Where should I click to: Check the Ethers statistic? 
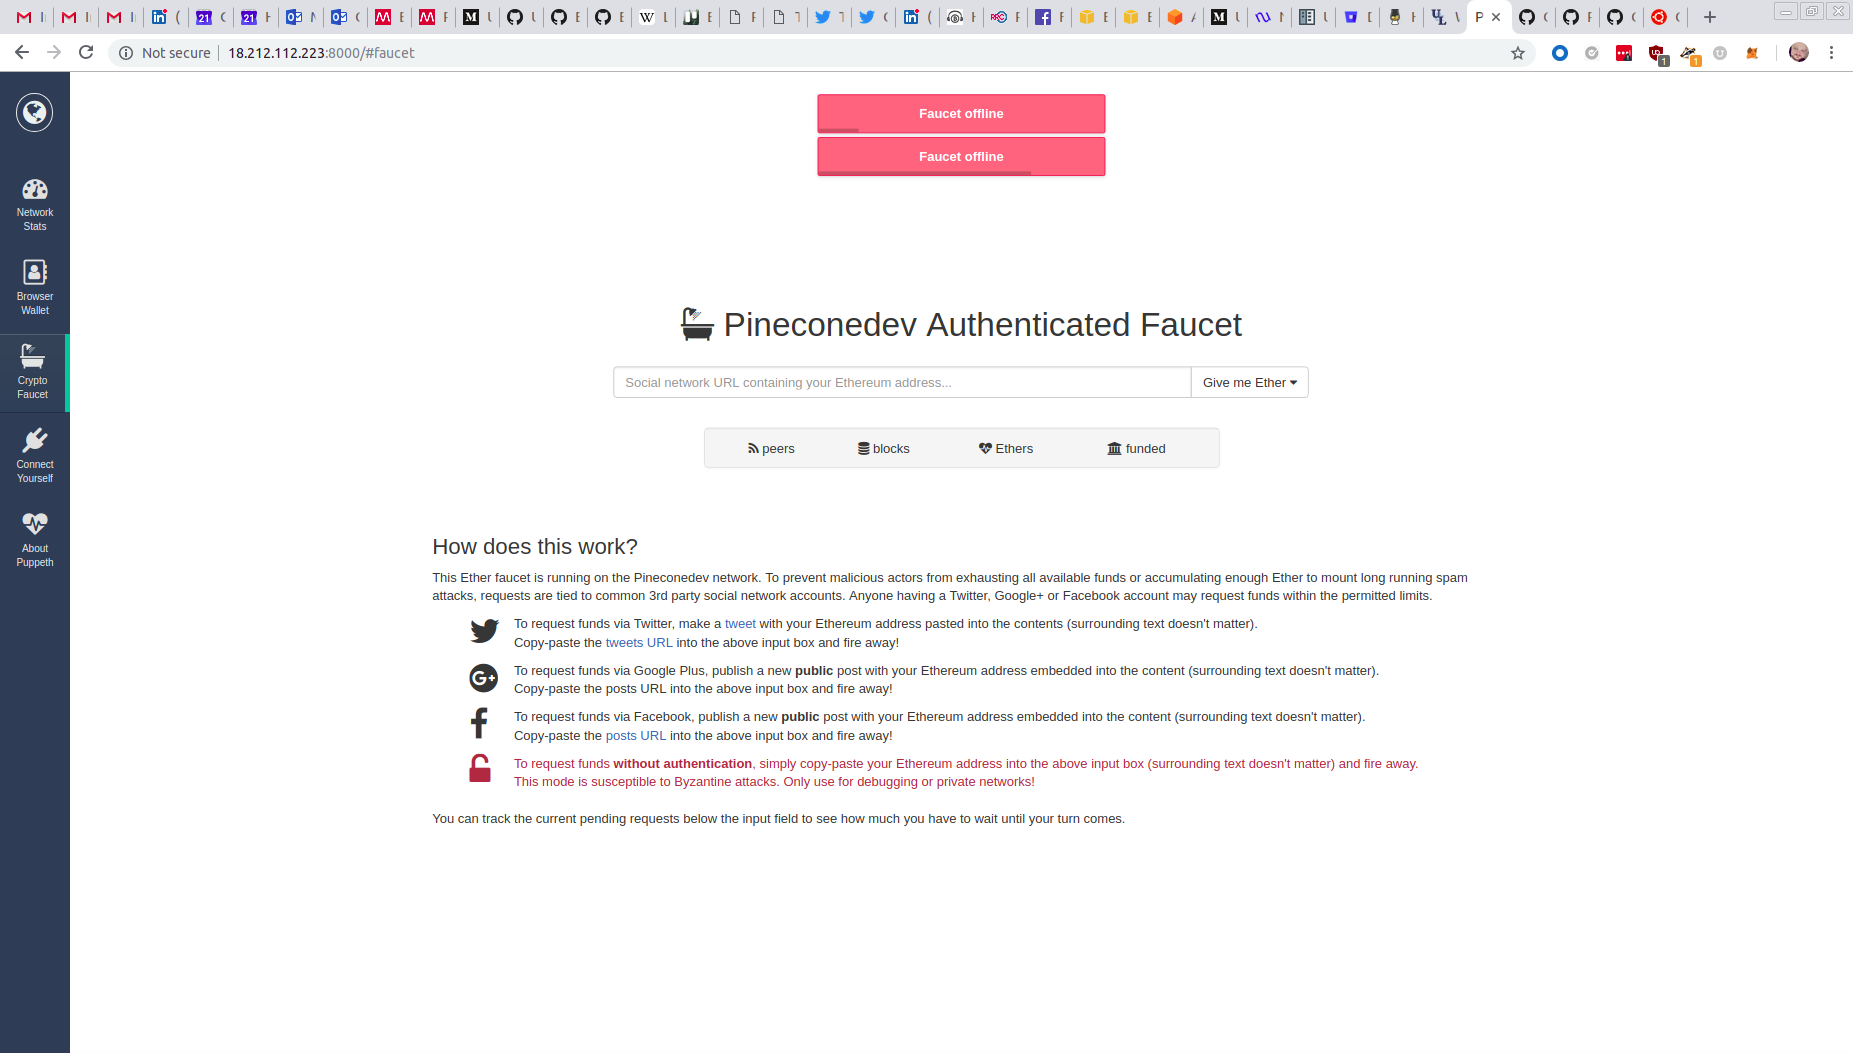(x=1005, y=448)
